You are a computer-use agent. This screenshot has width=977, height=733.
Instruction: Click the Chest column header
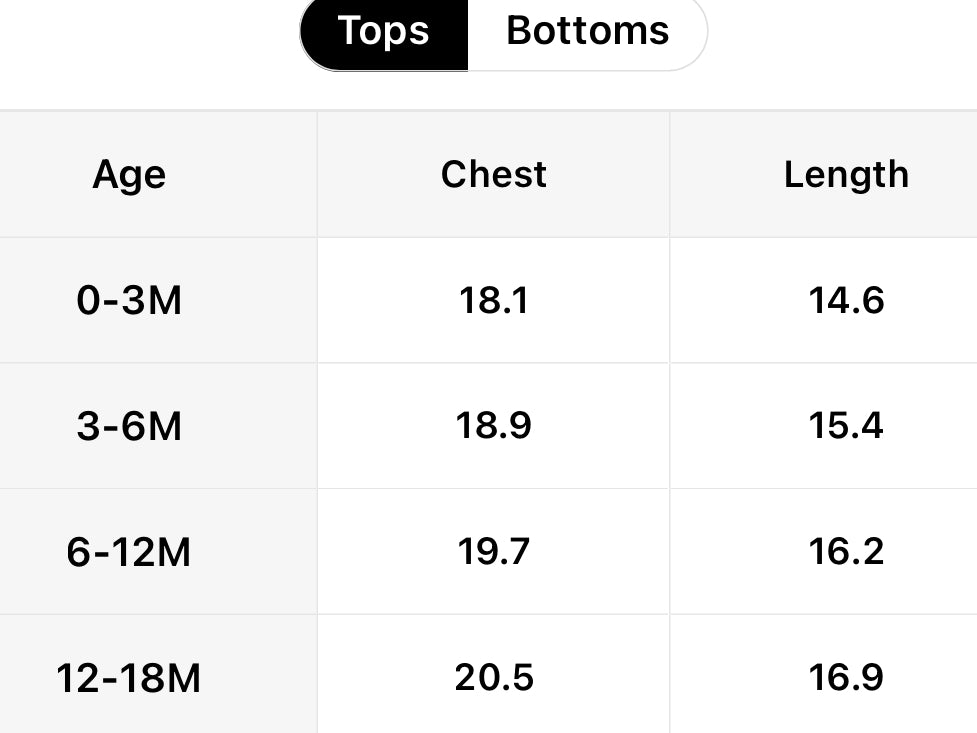click(493, 175)
